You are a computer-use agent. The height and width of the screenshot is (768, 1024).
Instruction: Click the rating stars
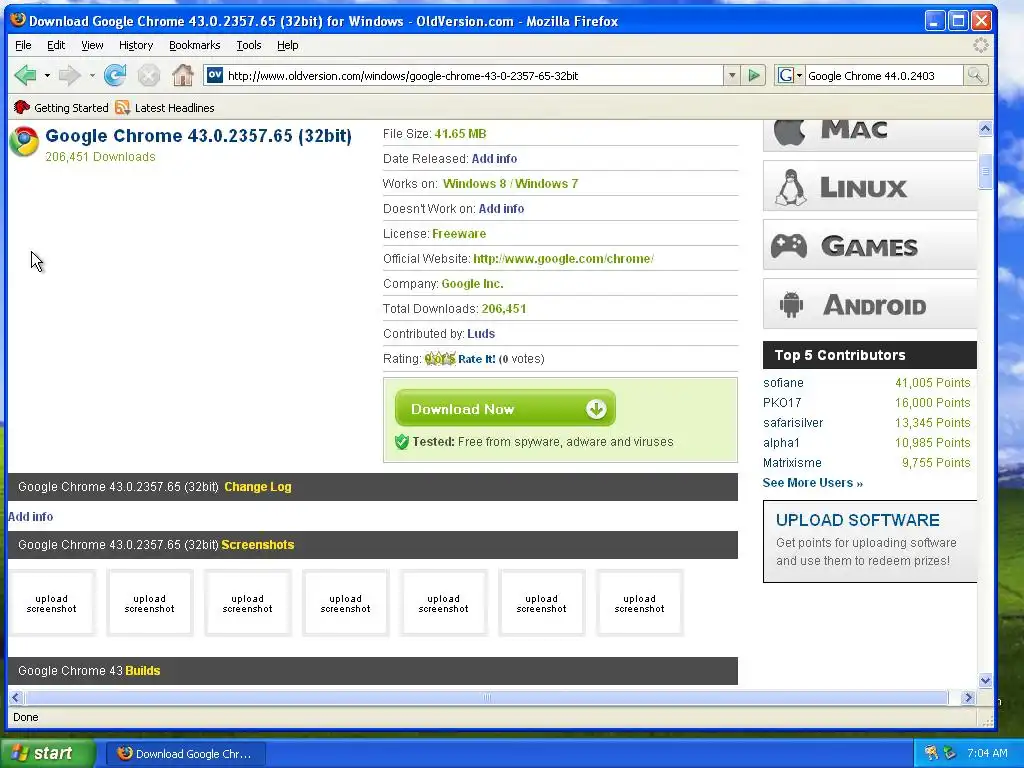tap(440, 359)
